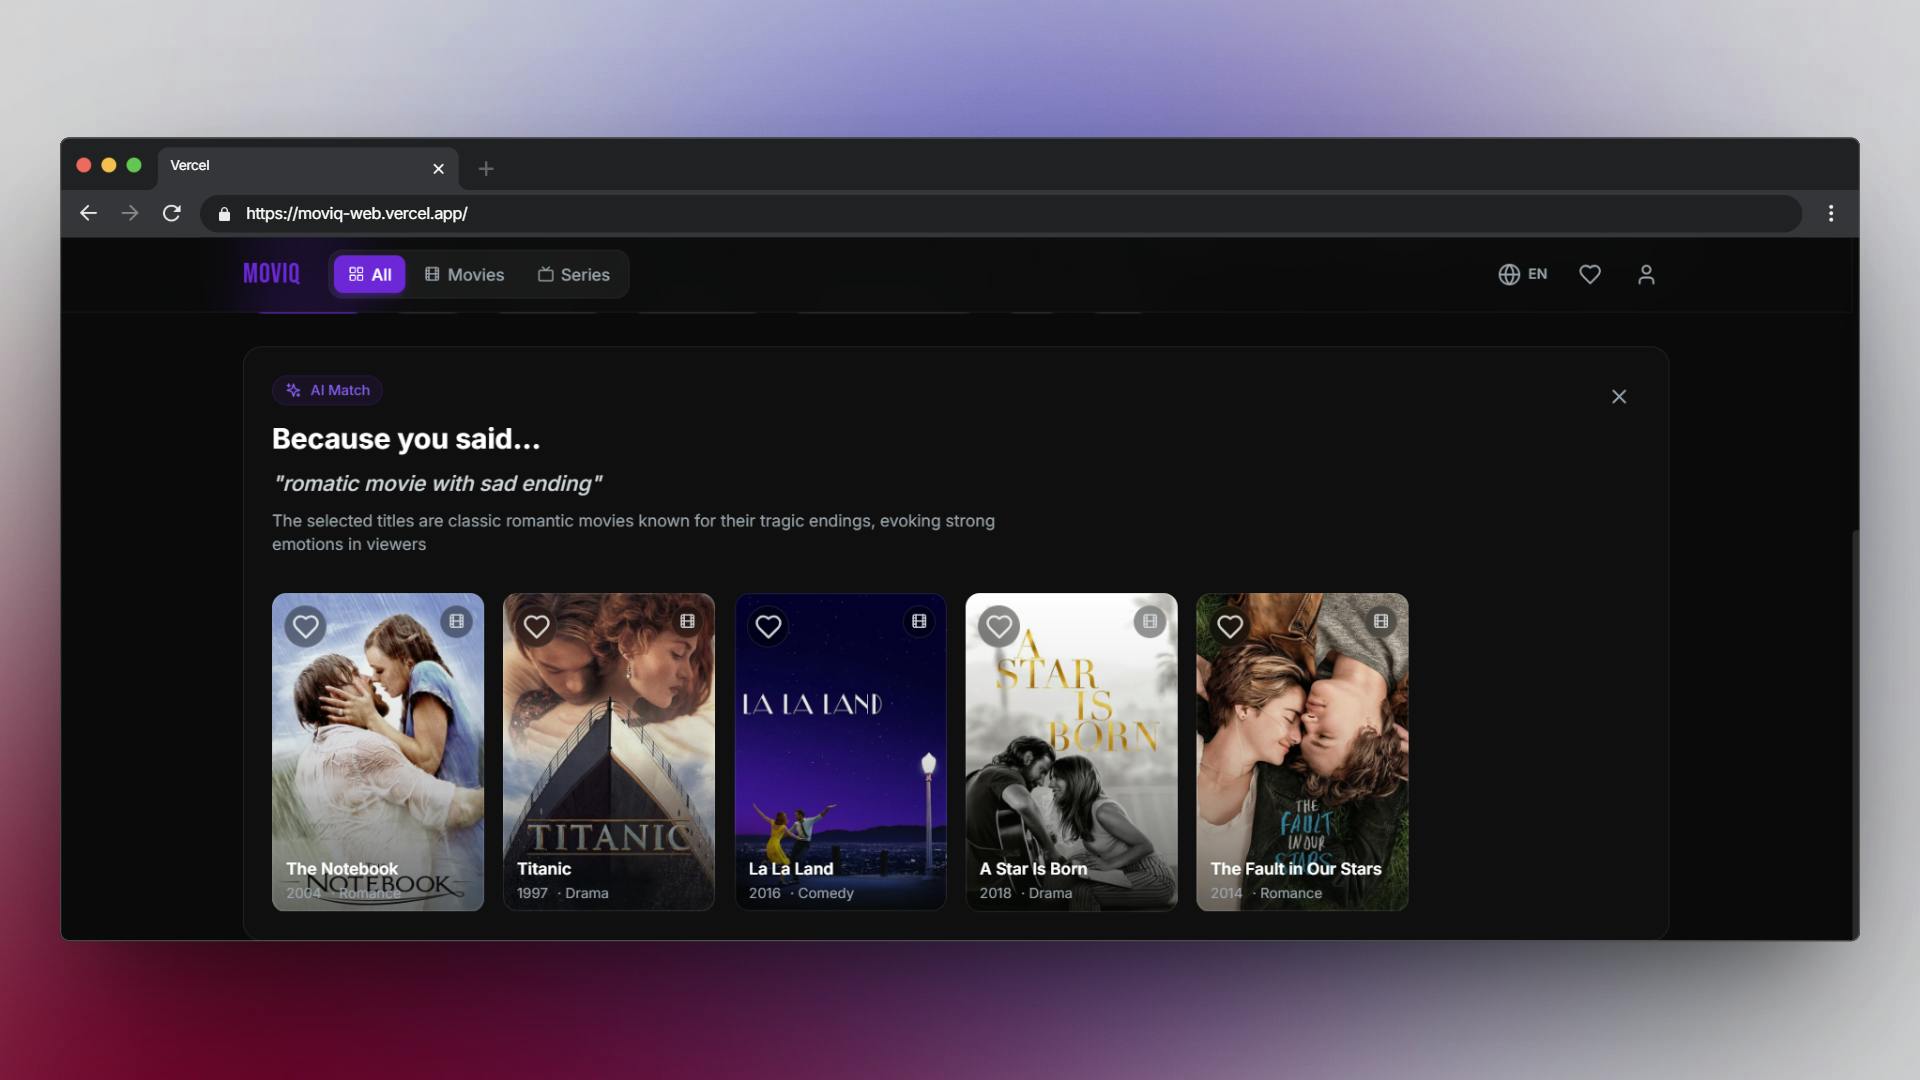The height and width of the screenshot is (1080, 1920).
Task: Open a new browser tab
Action: click(486, 169)
